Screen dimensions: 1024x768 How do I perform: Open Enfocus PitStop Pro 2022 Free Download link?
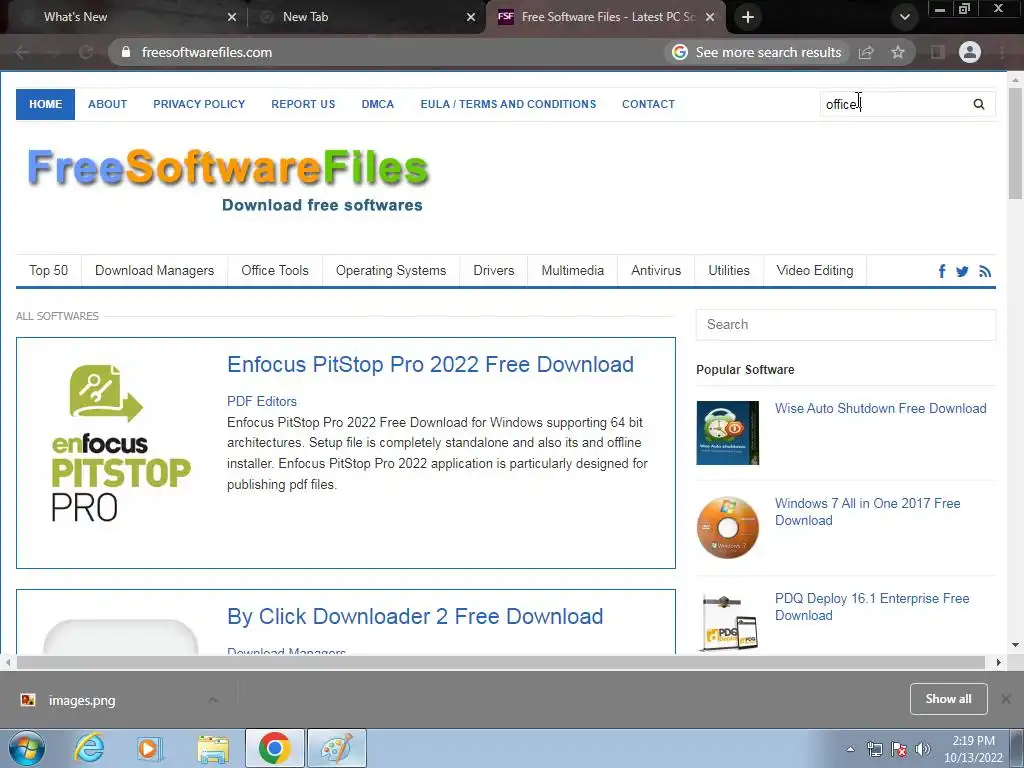pos(430,364)
